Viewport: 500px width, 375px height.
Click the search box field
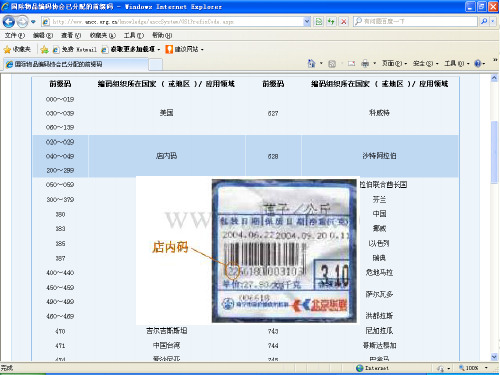[x=415, y=22]
